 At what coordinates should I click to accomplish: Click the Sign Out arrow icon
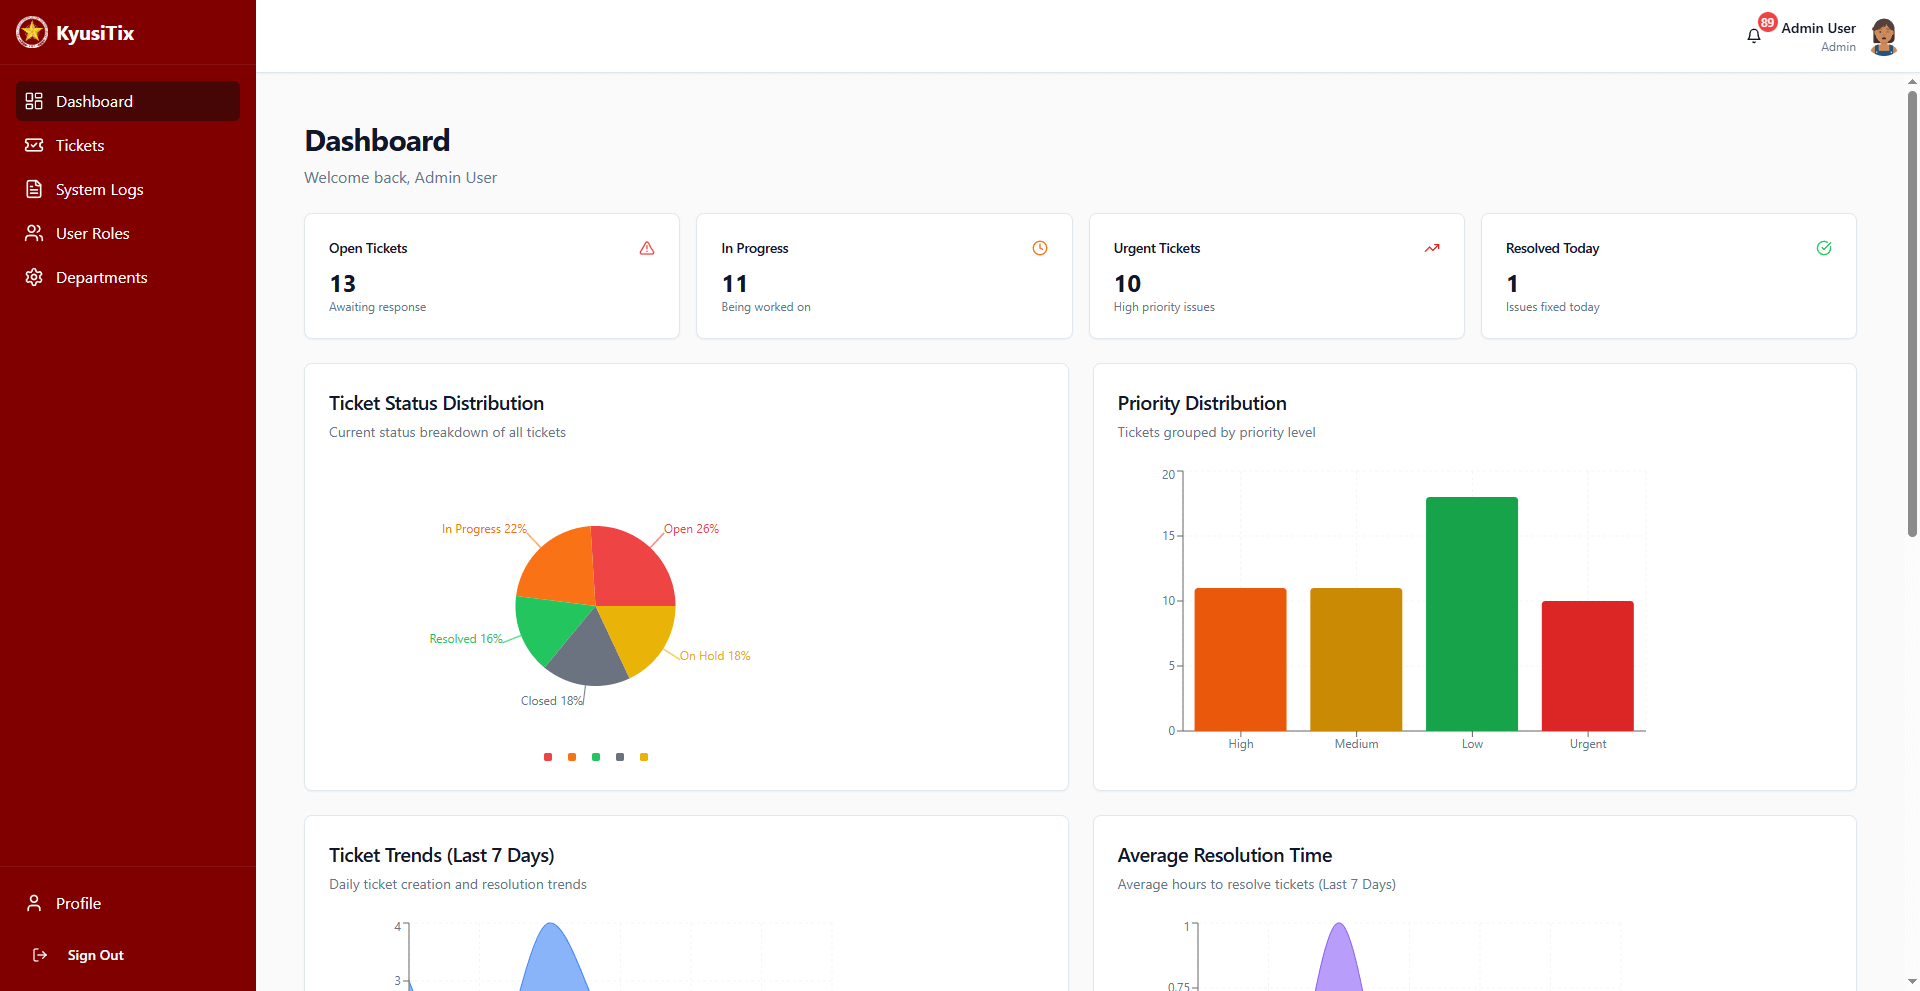tap(39, 955)
